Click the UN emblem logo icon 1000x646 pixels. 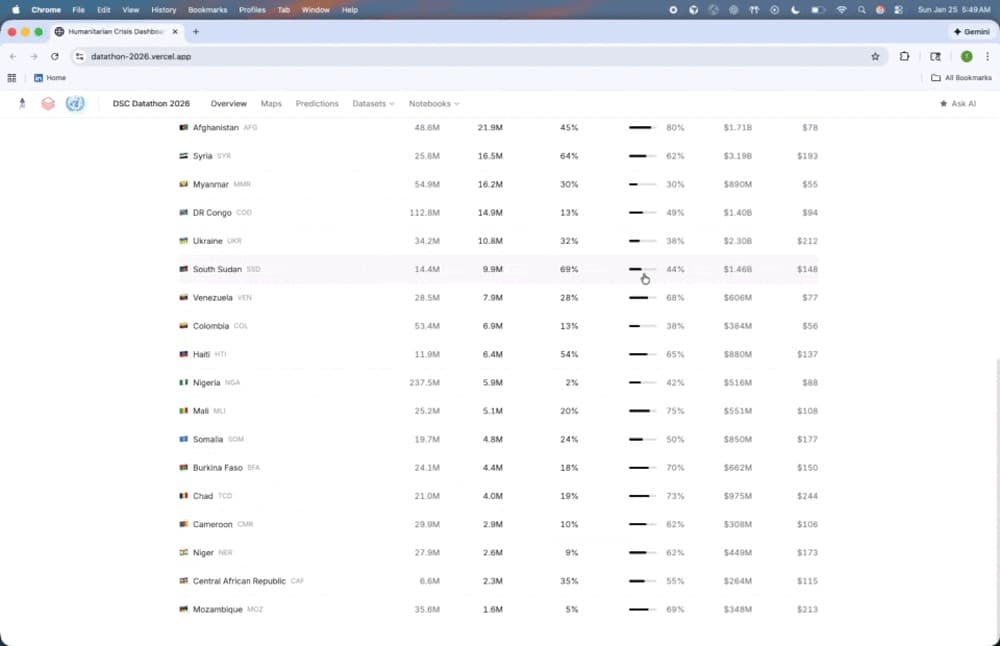pos(75,103)
